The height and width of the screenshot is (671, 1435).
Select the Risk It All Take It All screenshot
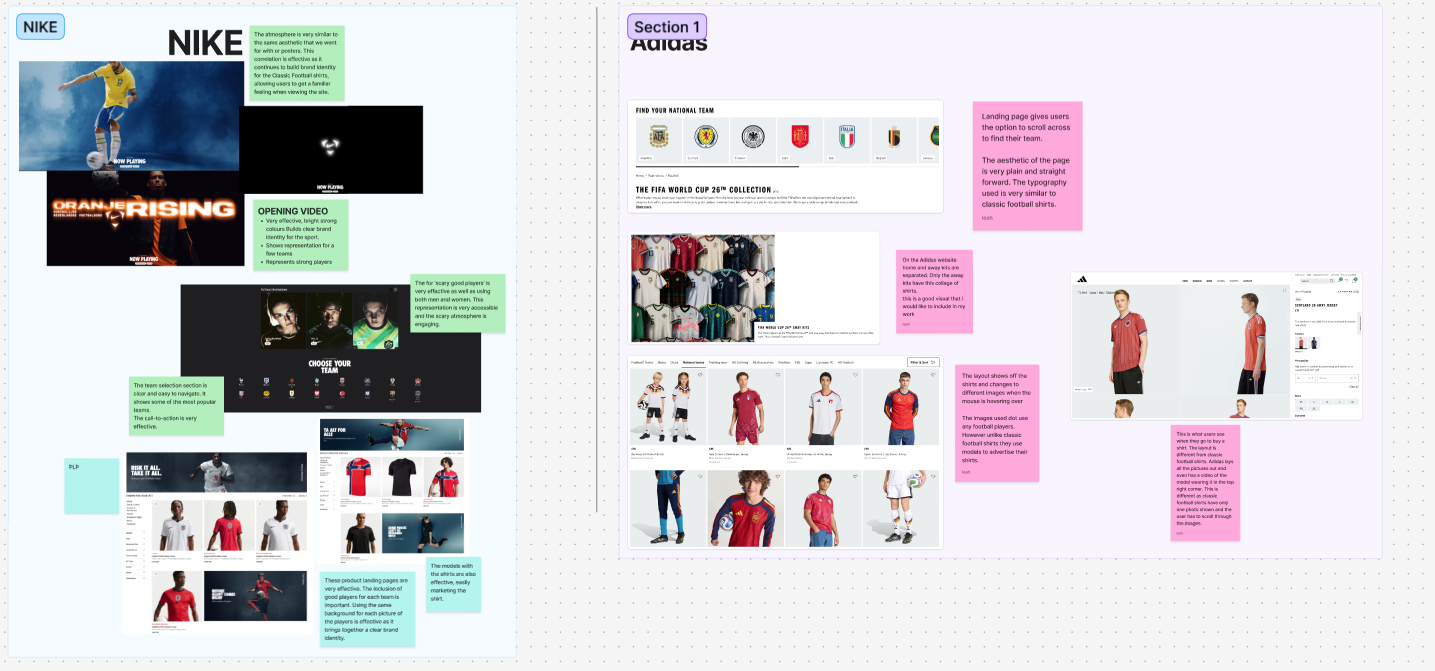216,542
